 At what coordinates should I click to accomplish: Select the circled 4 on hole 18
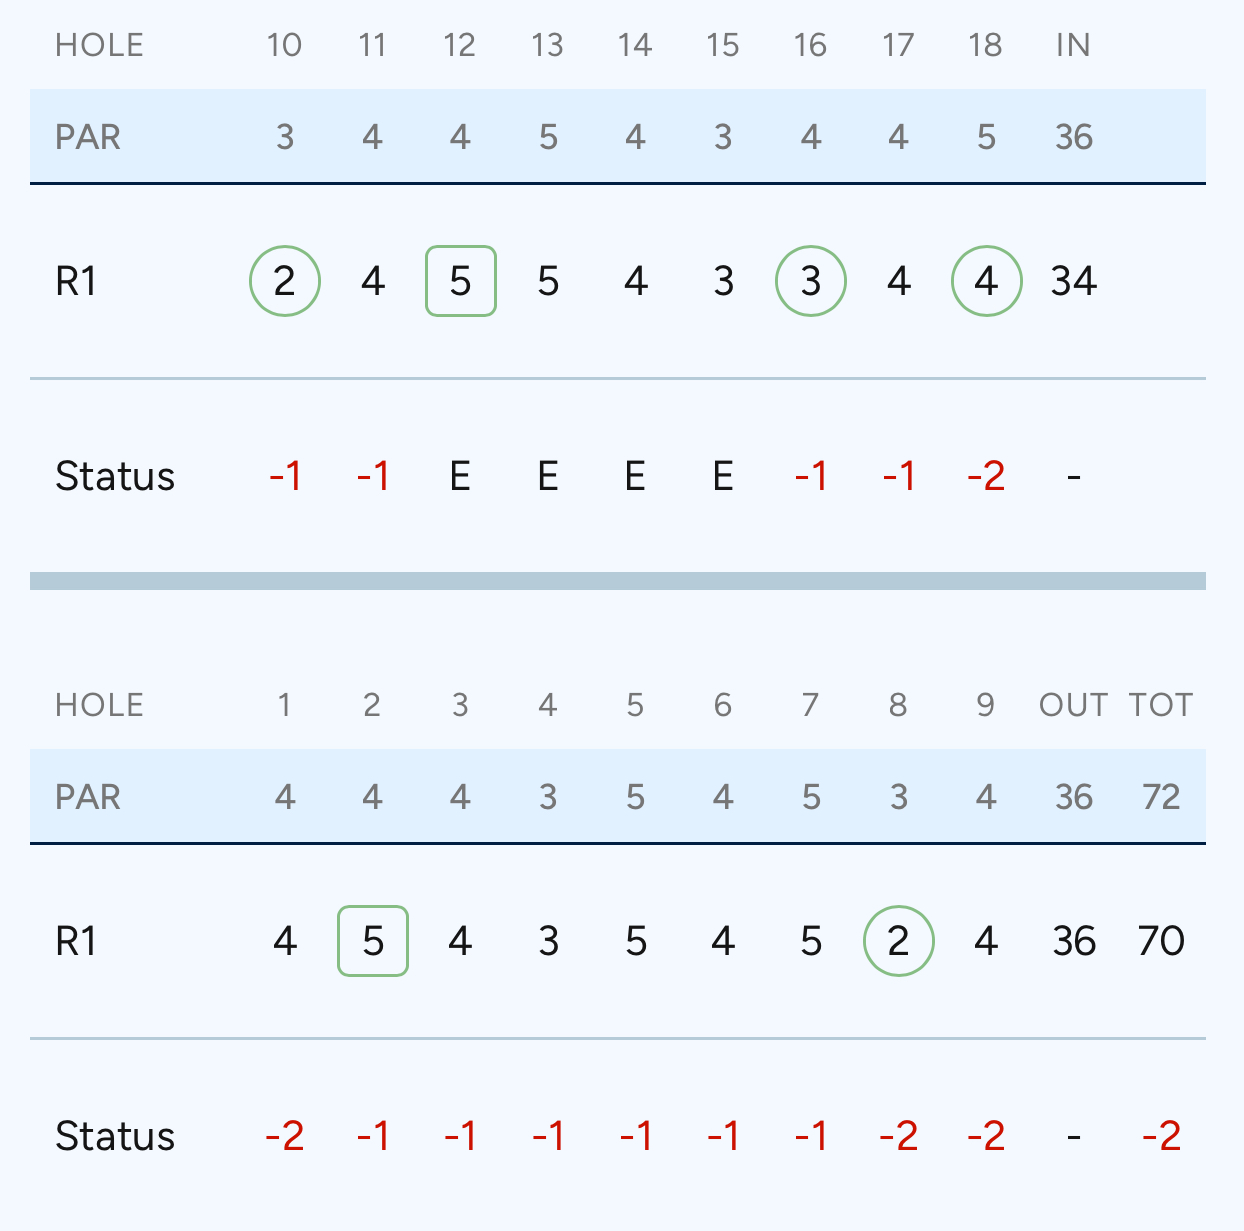coord(986,281)
